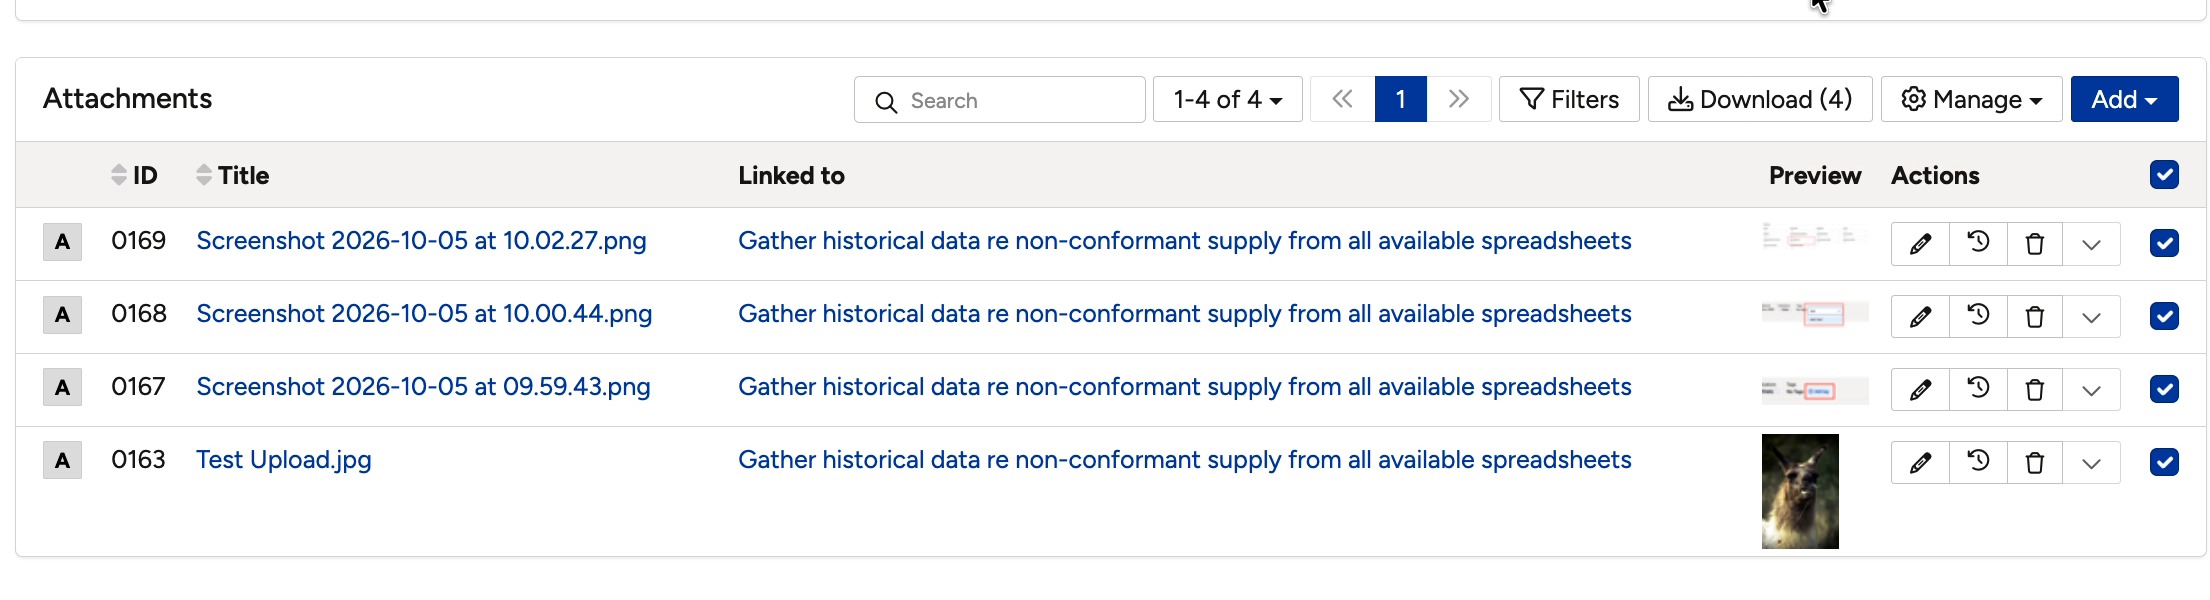This screenshot has width=2210, height=600.
Task: Delete Test Upload.jpg with trash icon
Action: tap(2035, 463)
